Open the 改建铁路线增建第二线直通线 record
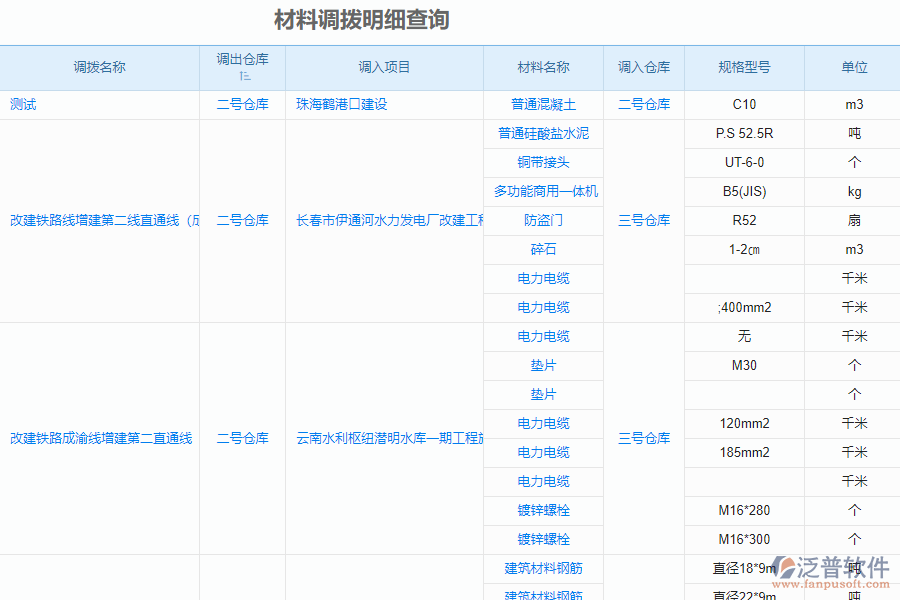Image resolution: width=900 pixels, height=600 pixels. tap(100, 221)
